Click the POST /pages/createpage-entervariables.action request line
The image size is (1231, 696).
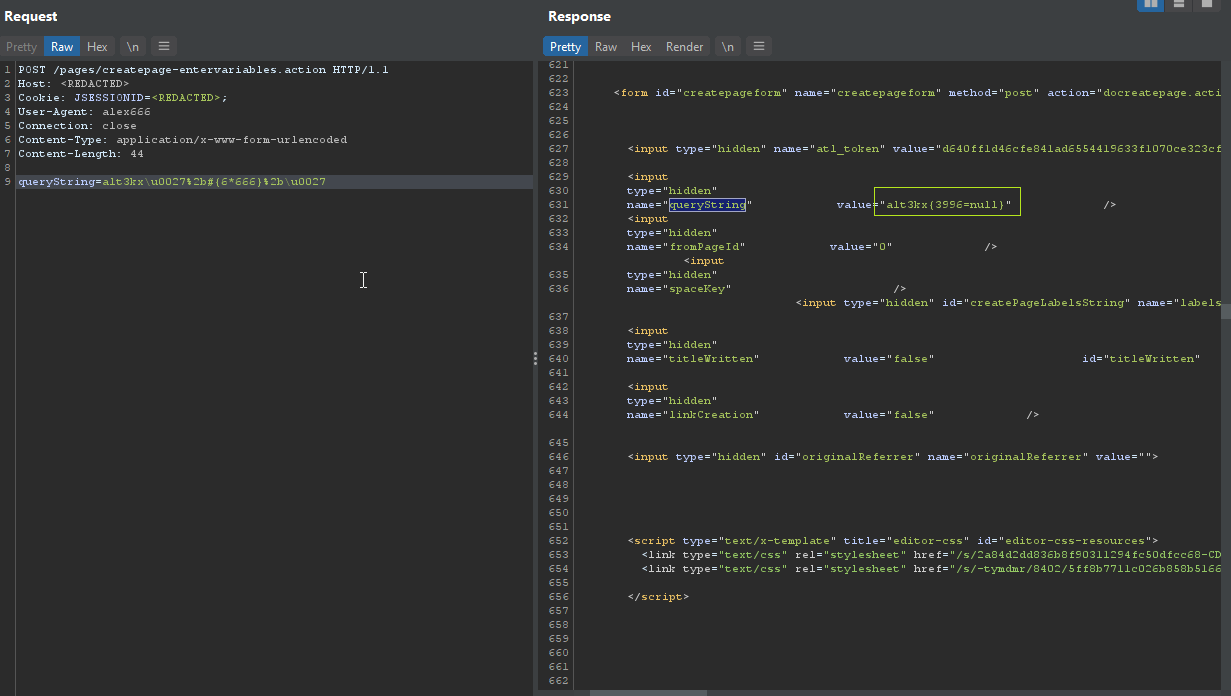[203, 70]
